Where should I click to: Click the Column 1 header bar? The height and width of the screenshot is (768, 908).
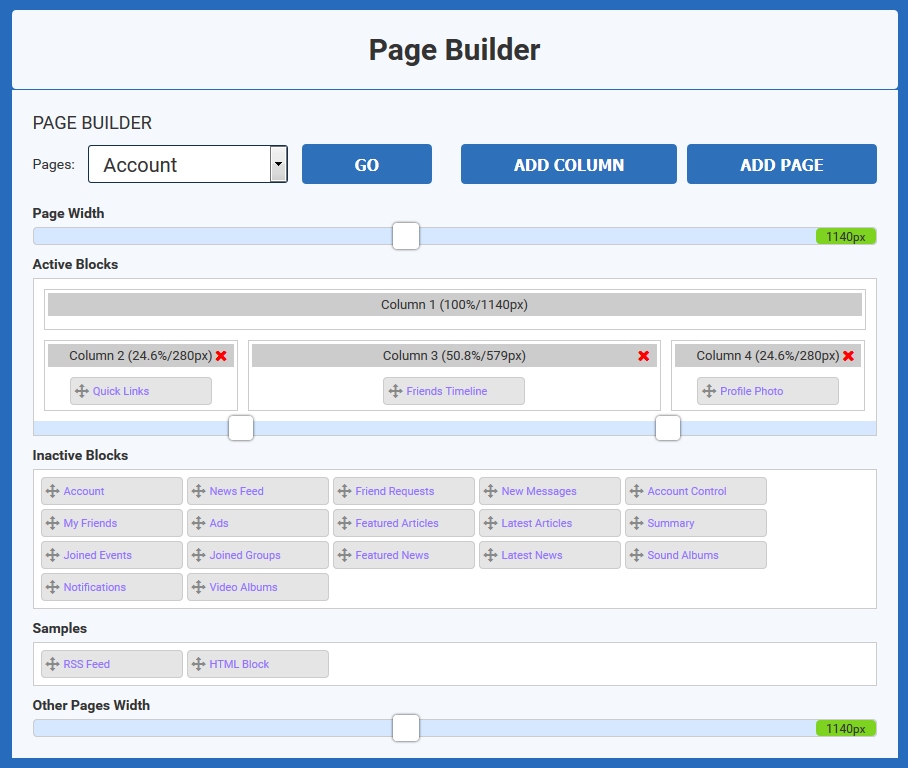tap(454, 305)
